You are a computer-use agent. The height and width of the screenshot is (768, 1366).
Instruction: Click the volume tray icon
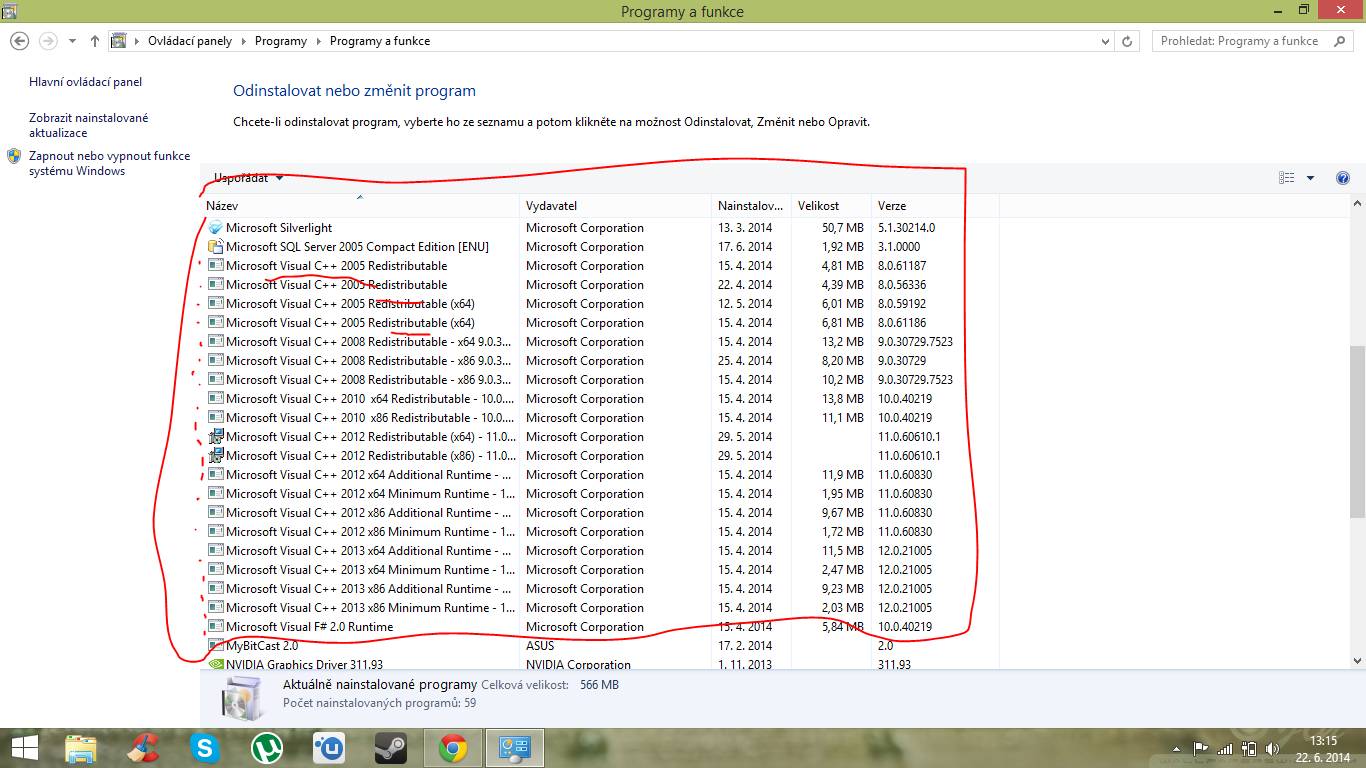(x=1272, y=748)
